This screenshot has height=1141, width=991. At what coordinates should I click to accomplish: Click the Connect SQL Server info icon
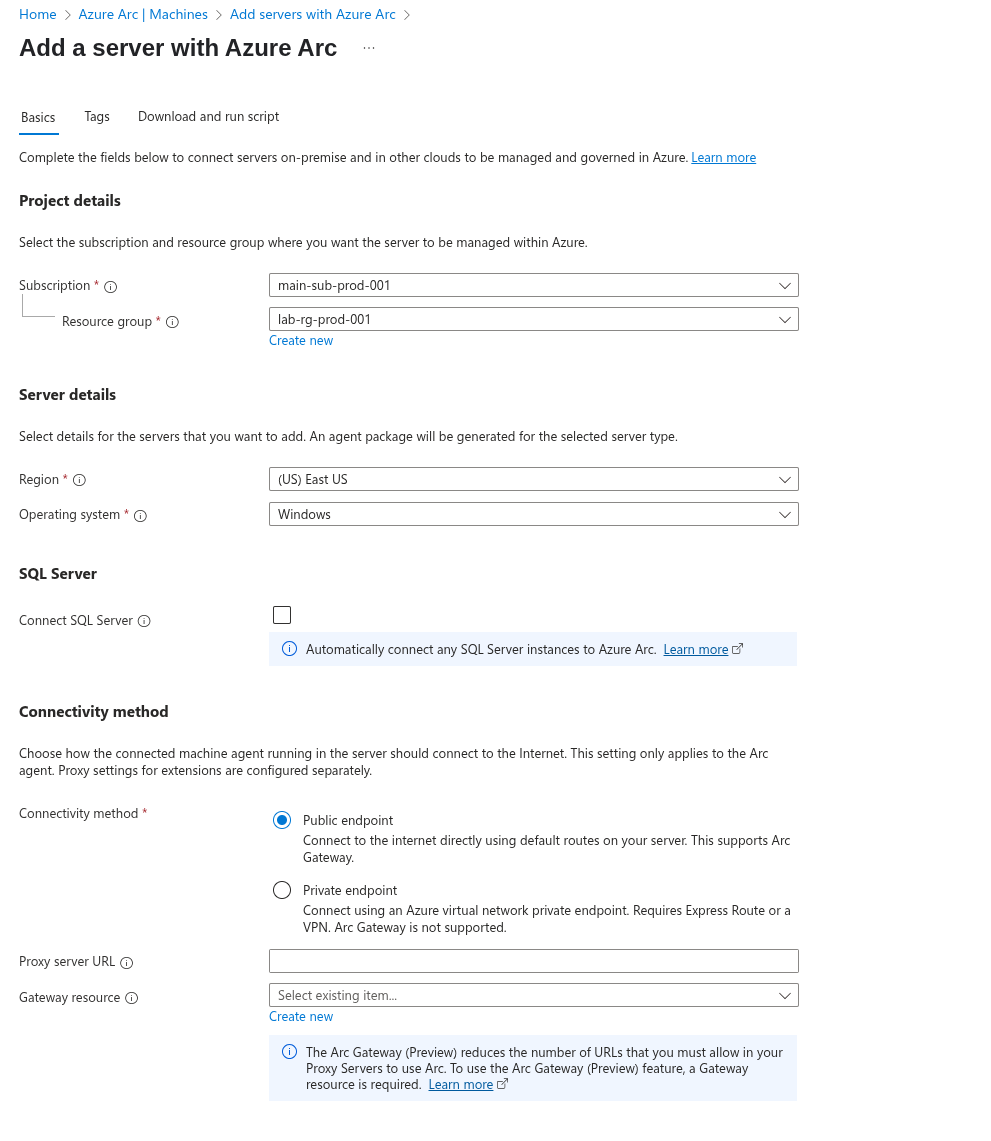144,621
